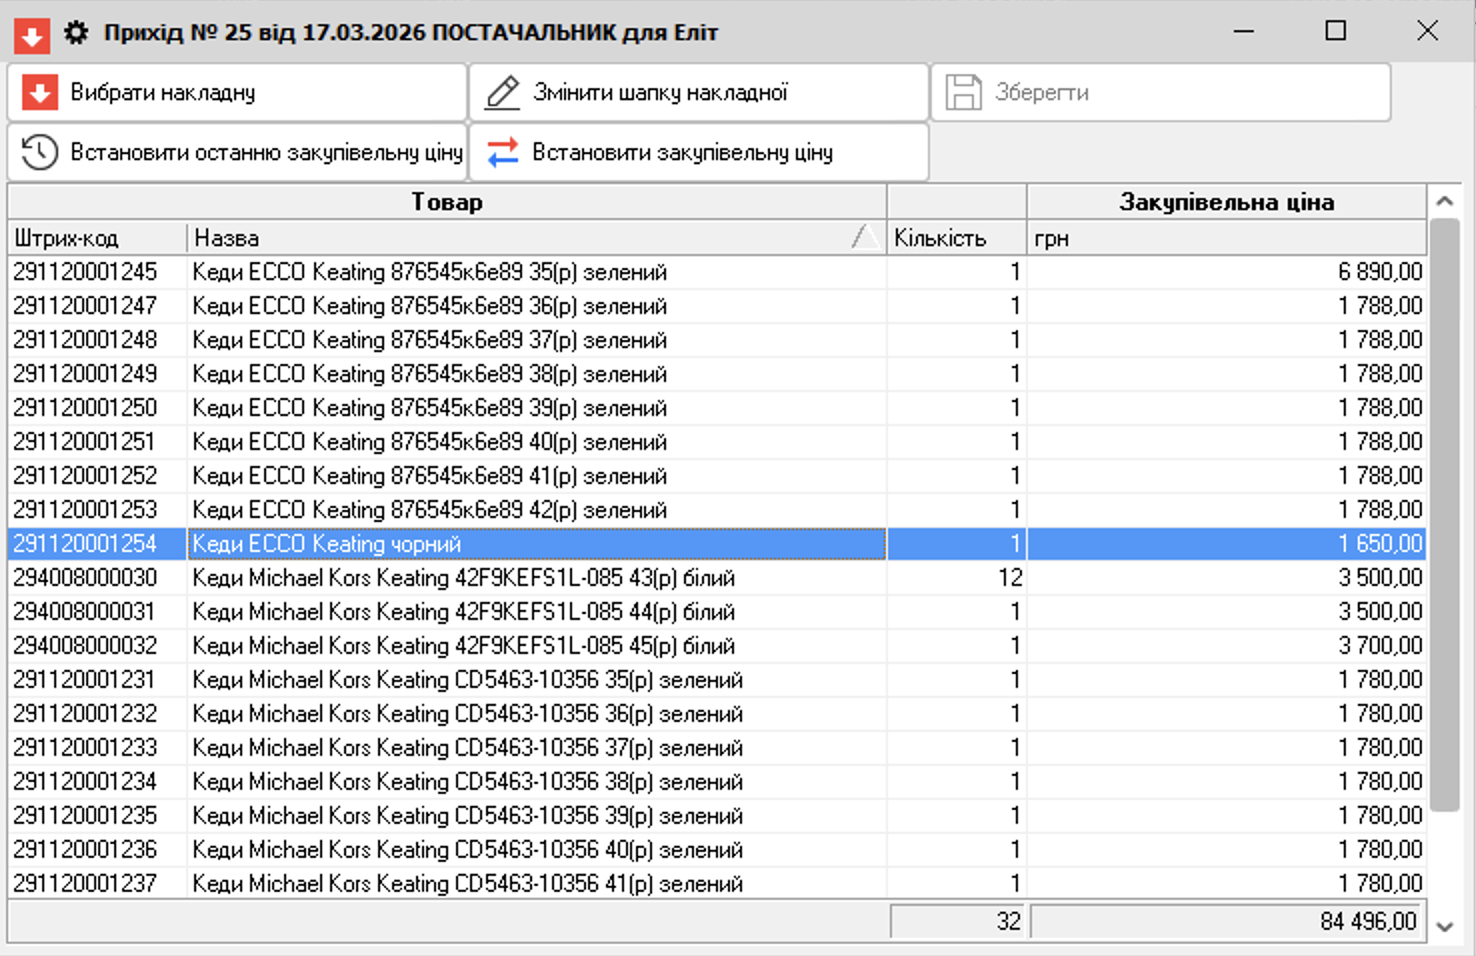Click the red import icon in the title bar
The width and height of the screenshot is (1476, 956).
tap(33, 31)
